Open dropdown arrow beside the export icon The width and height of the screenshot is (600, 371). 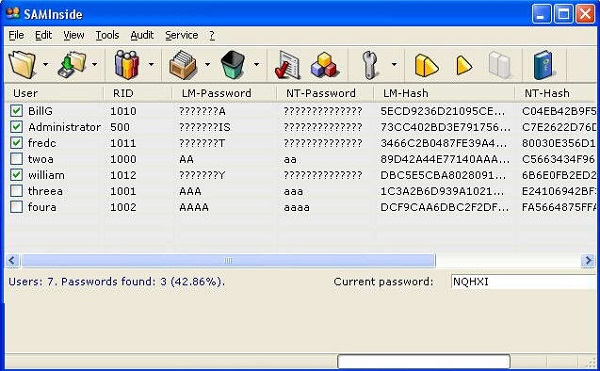tap(94, 64)
